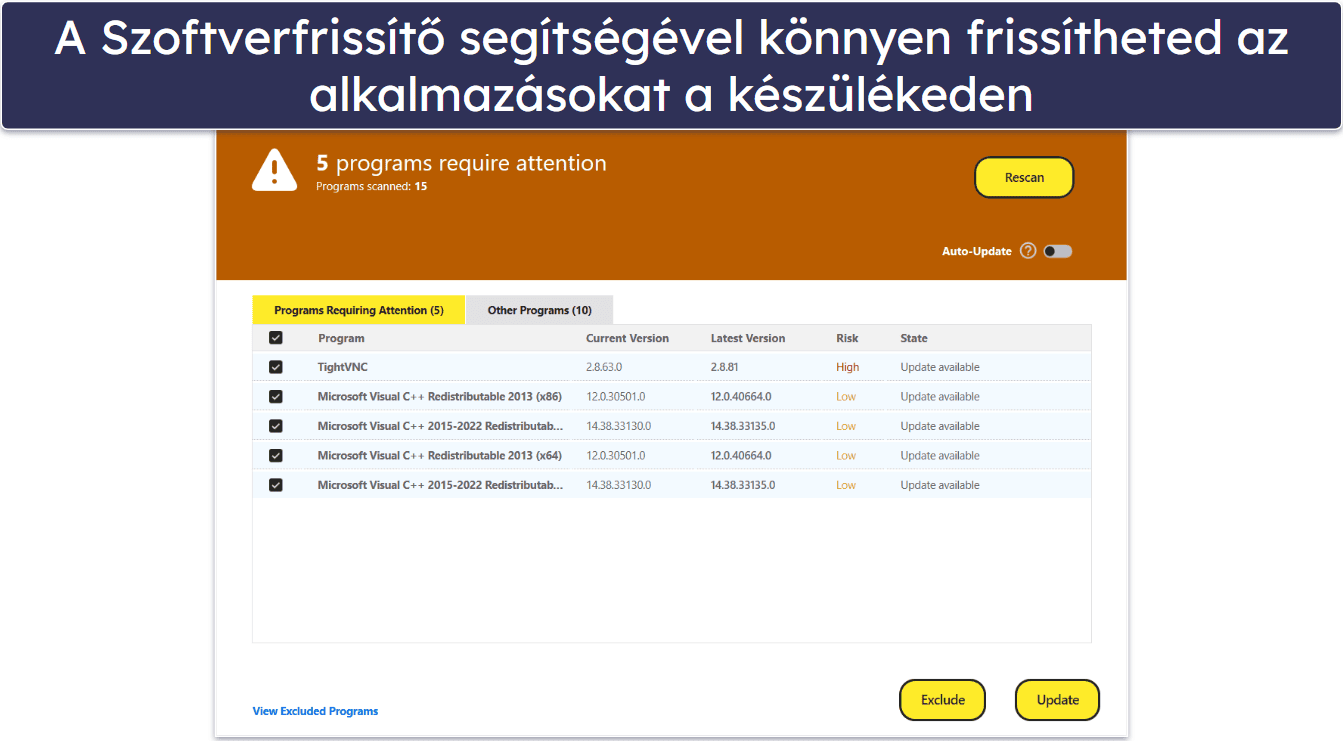Open the Auto-Update help question mark
The height and width of the screenshot is (741, 1343).
pos(1028,251)
